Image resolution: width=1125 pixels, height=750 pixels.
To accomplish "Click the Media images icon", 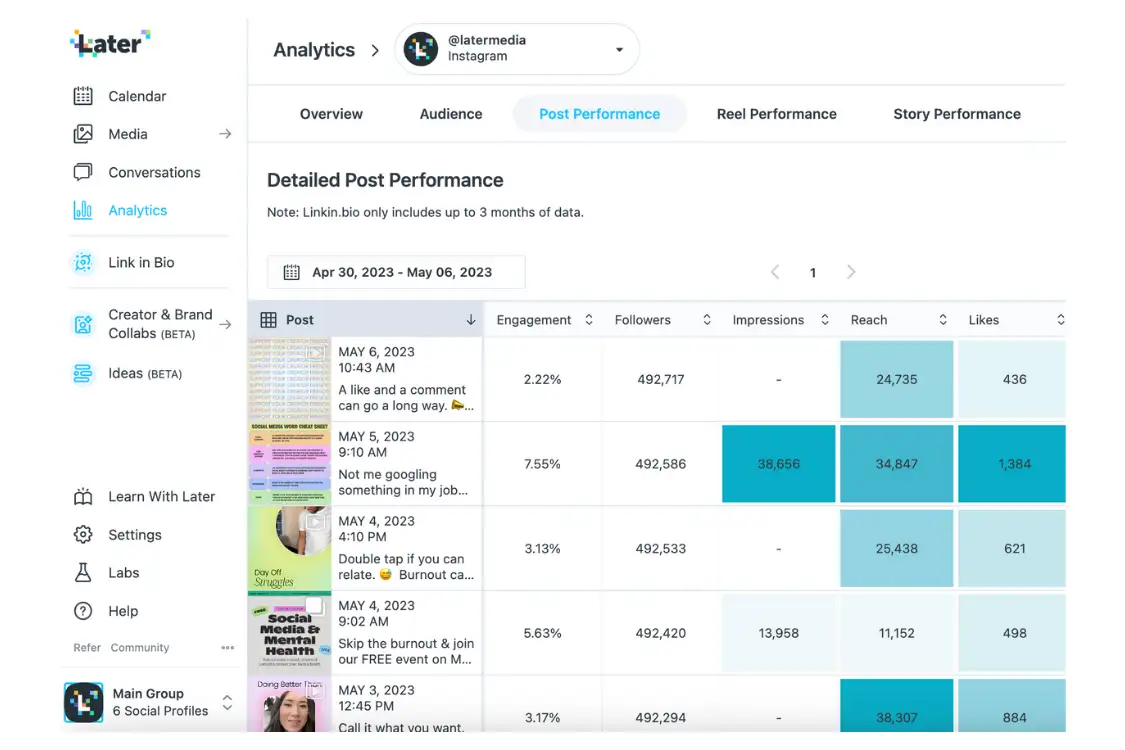I will point(83,134).
